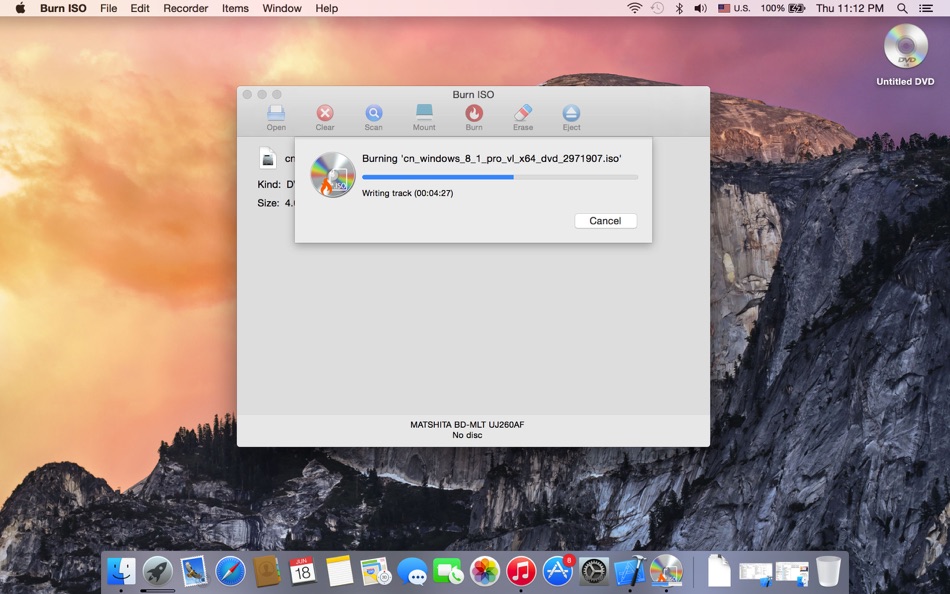Click the Eject toolbar icon

click(571, 113)
